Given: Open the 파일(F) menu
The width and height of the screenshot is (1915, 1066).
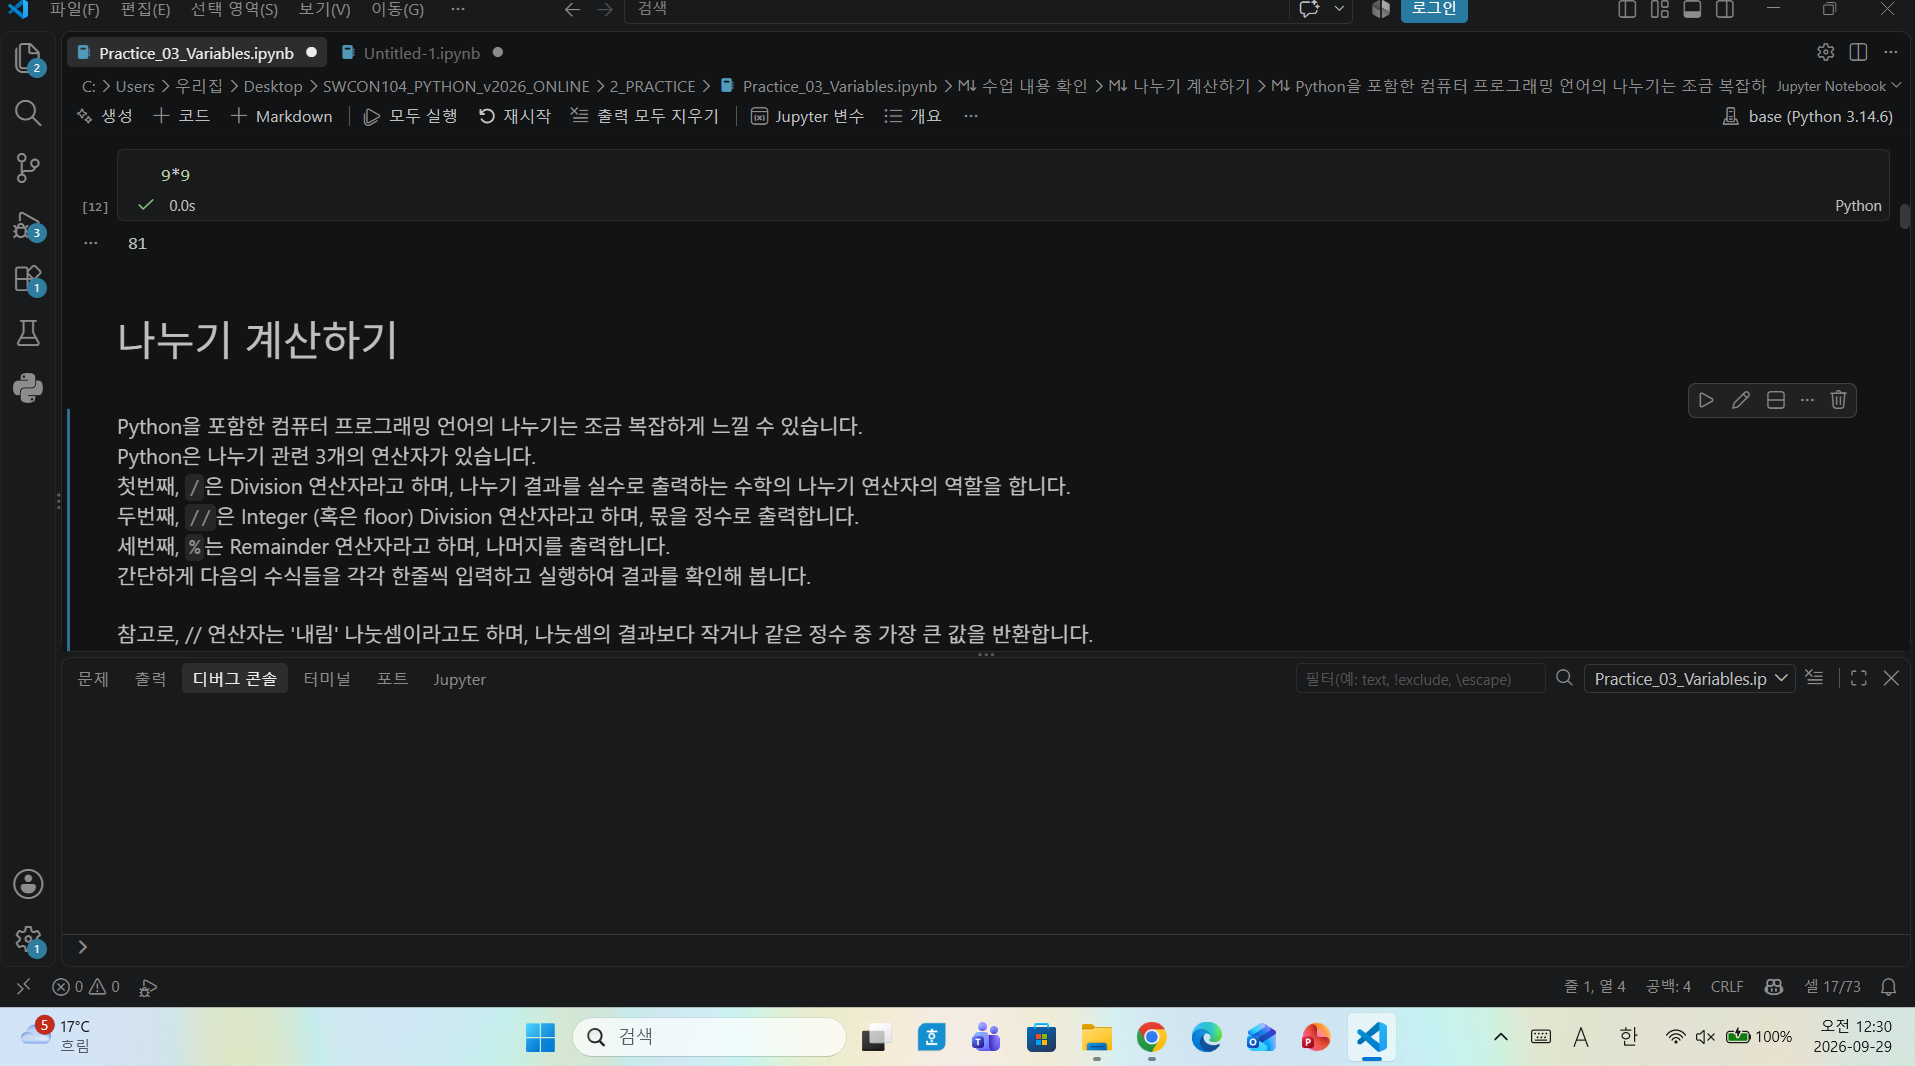Looking at the screenshot, I should click(75, 10).
